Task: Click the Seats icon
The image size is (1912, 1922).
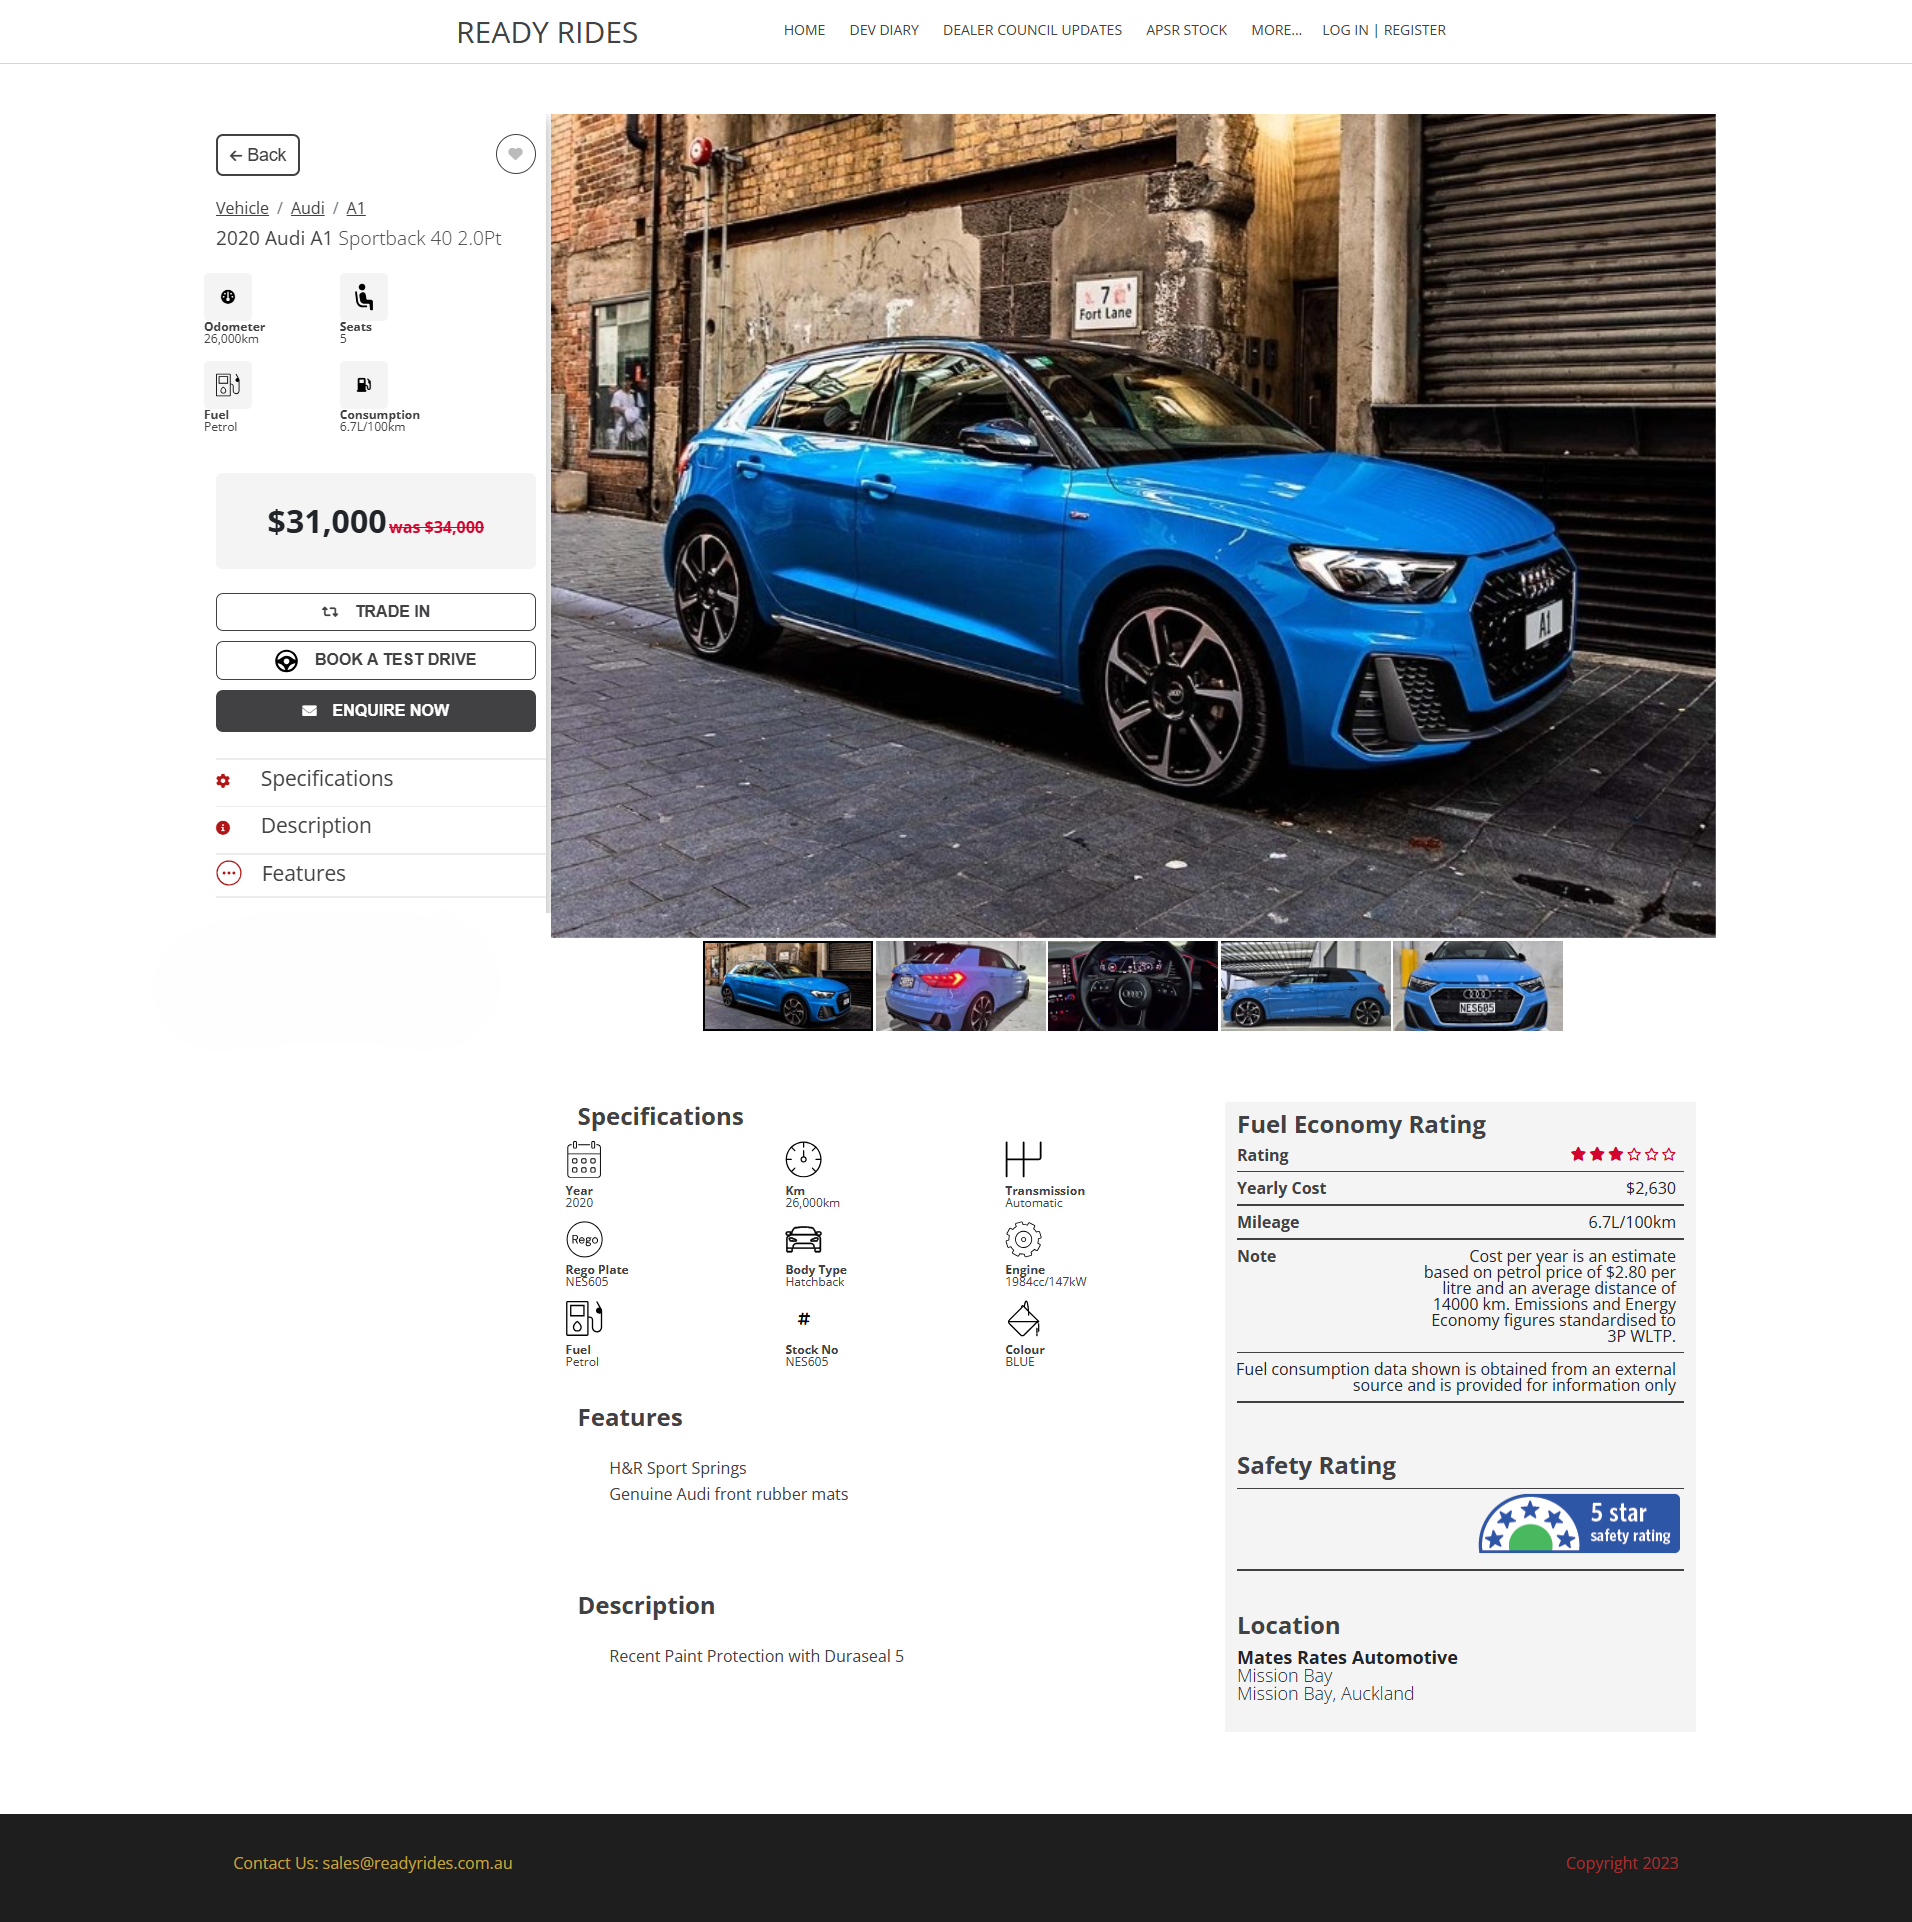Action: coord(363,297)
